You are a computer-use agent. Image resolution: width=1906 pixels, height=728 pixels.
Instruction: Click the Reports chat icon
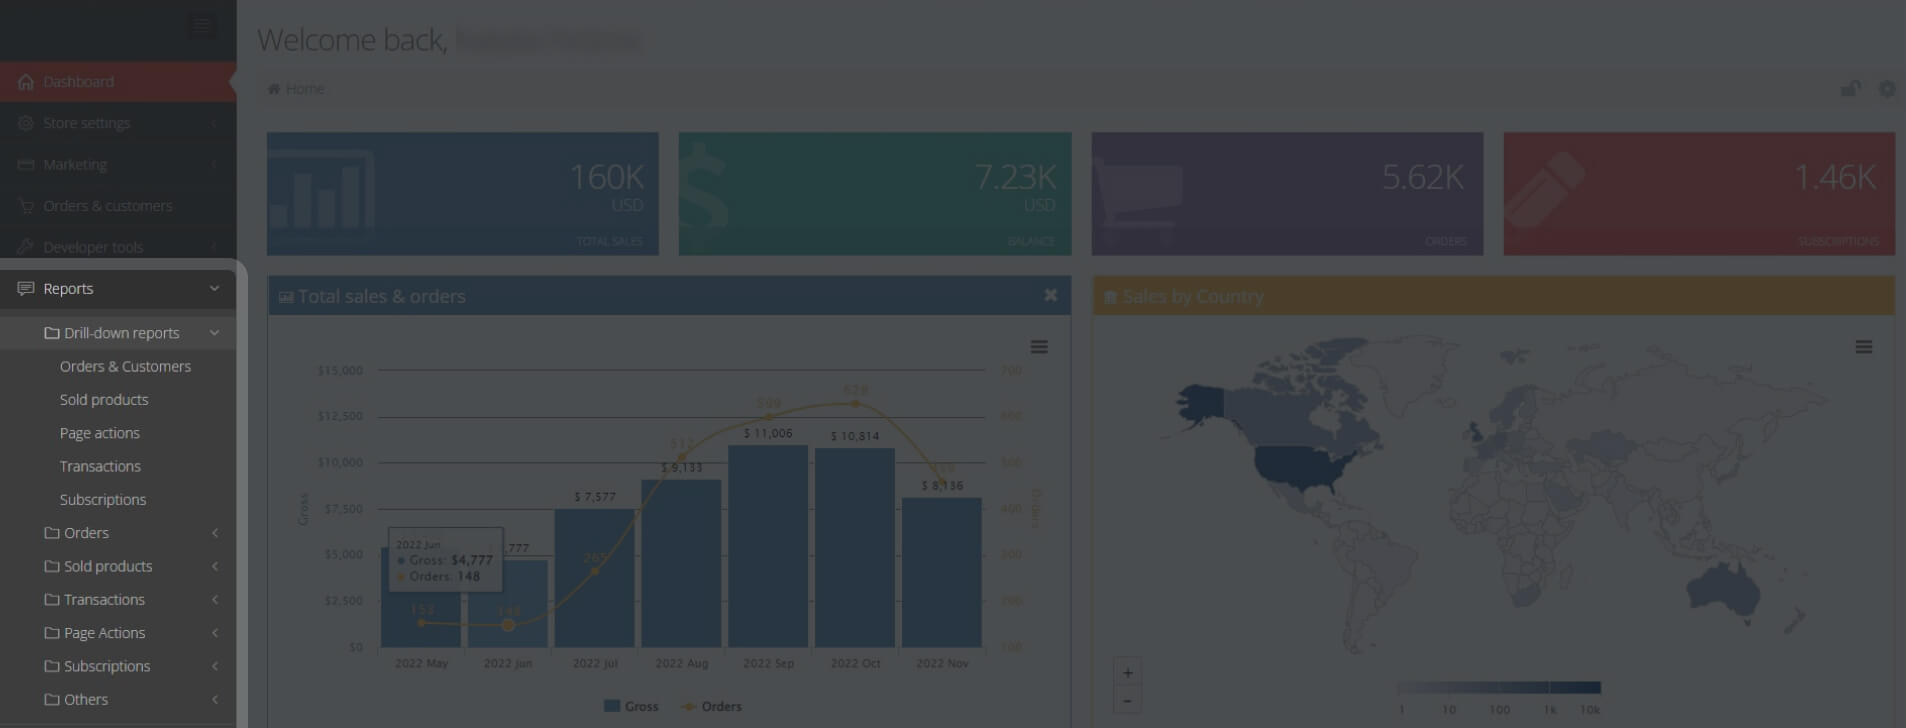pos(26,289)
